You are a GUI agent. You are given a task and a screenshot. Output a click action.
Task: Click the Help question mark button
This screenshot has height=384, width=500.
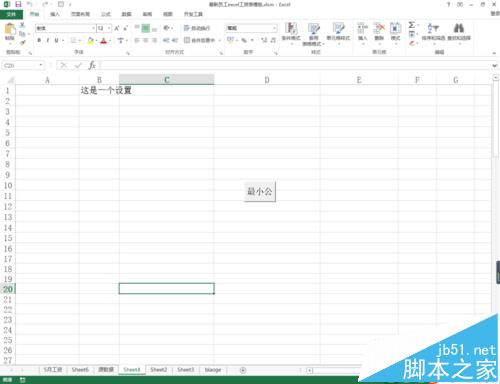click(449, 4)
